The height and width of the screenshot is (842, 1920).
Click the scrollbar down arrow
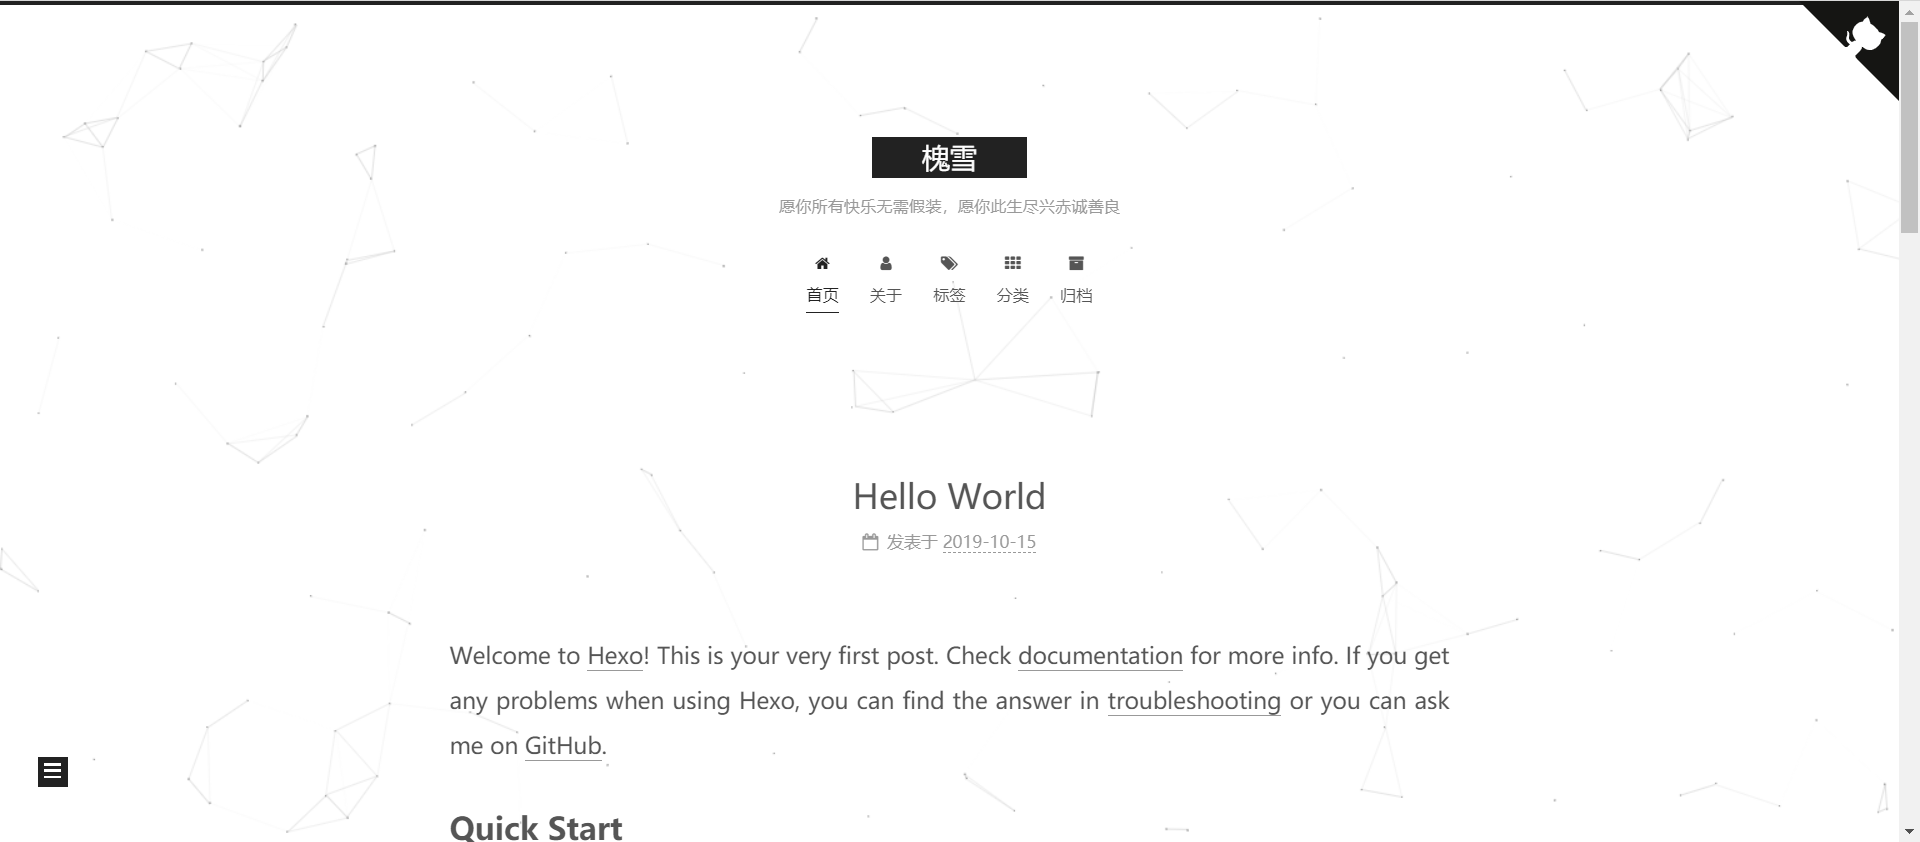(1909, 832)
